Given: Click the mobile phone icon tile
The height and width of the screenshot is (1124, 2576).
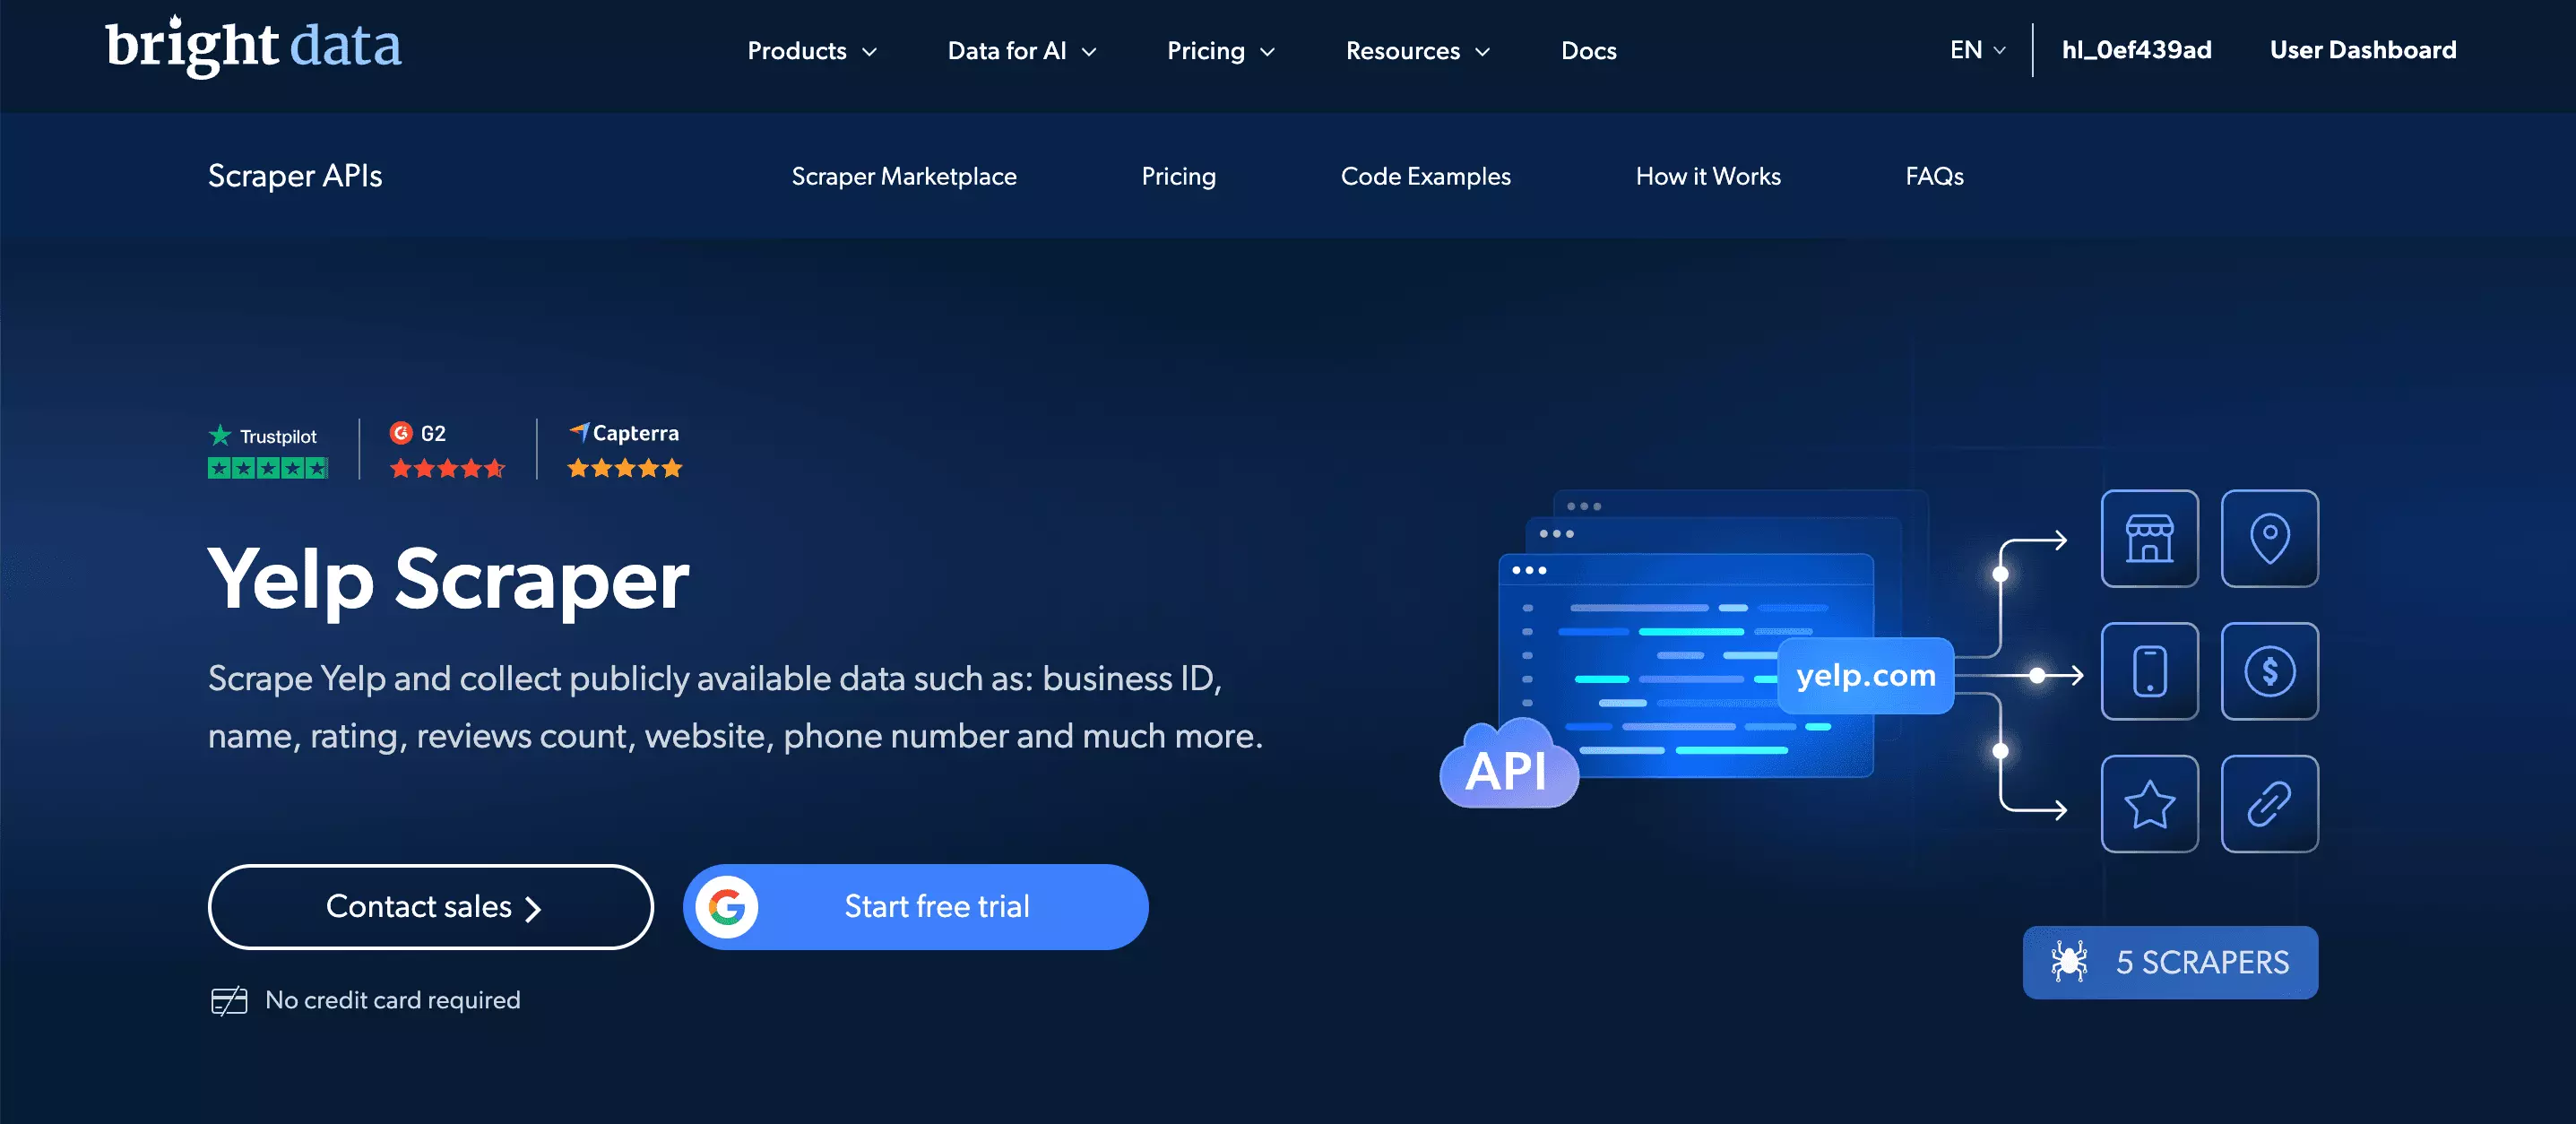Looking at the screenshot, I should point(2149,671).
